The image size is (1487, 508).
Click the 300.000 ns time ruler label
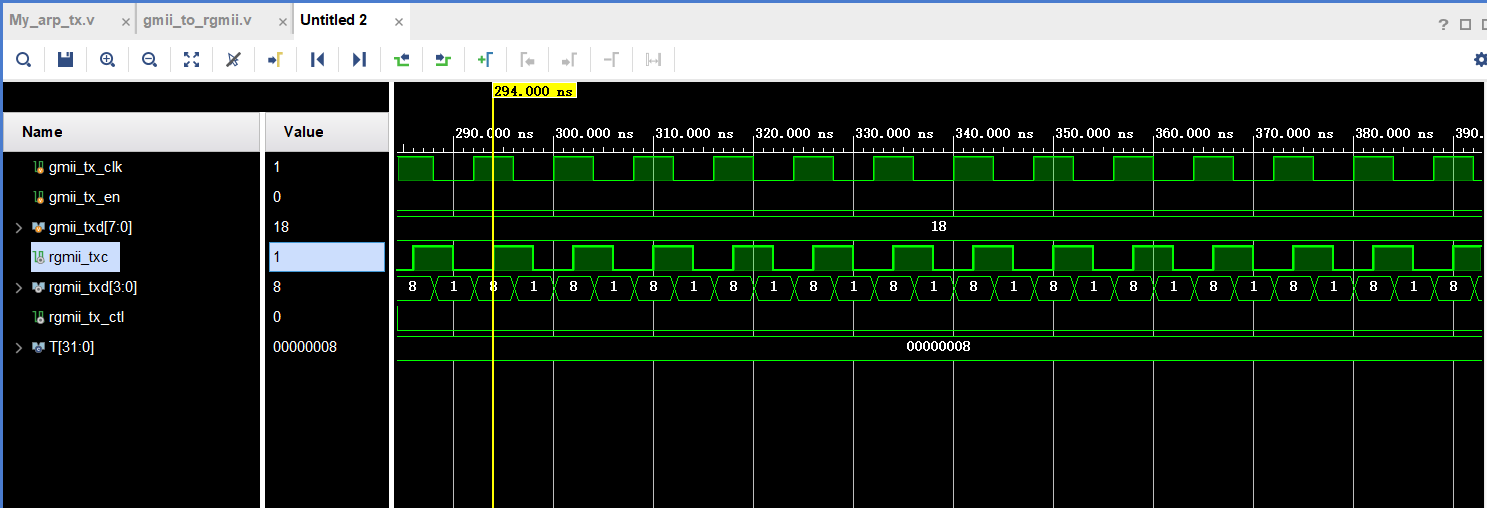[x=594, y=133]
